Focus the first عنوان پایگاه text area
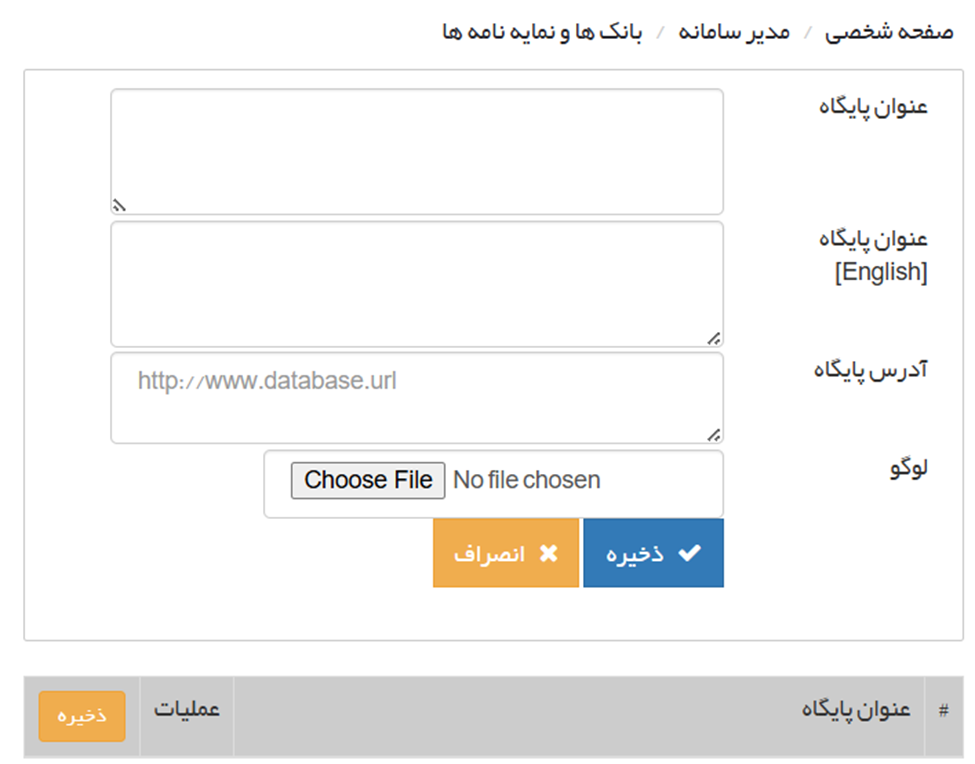Viewport: 975px width, 764px height. (416, 150)
